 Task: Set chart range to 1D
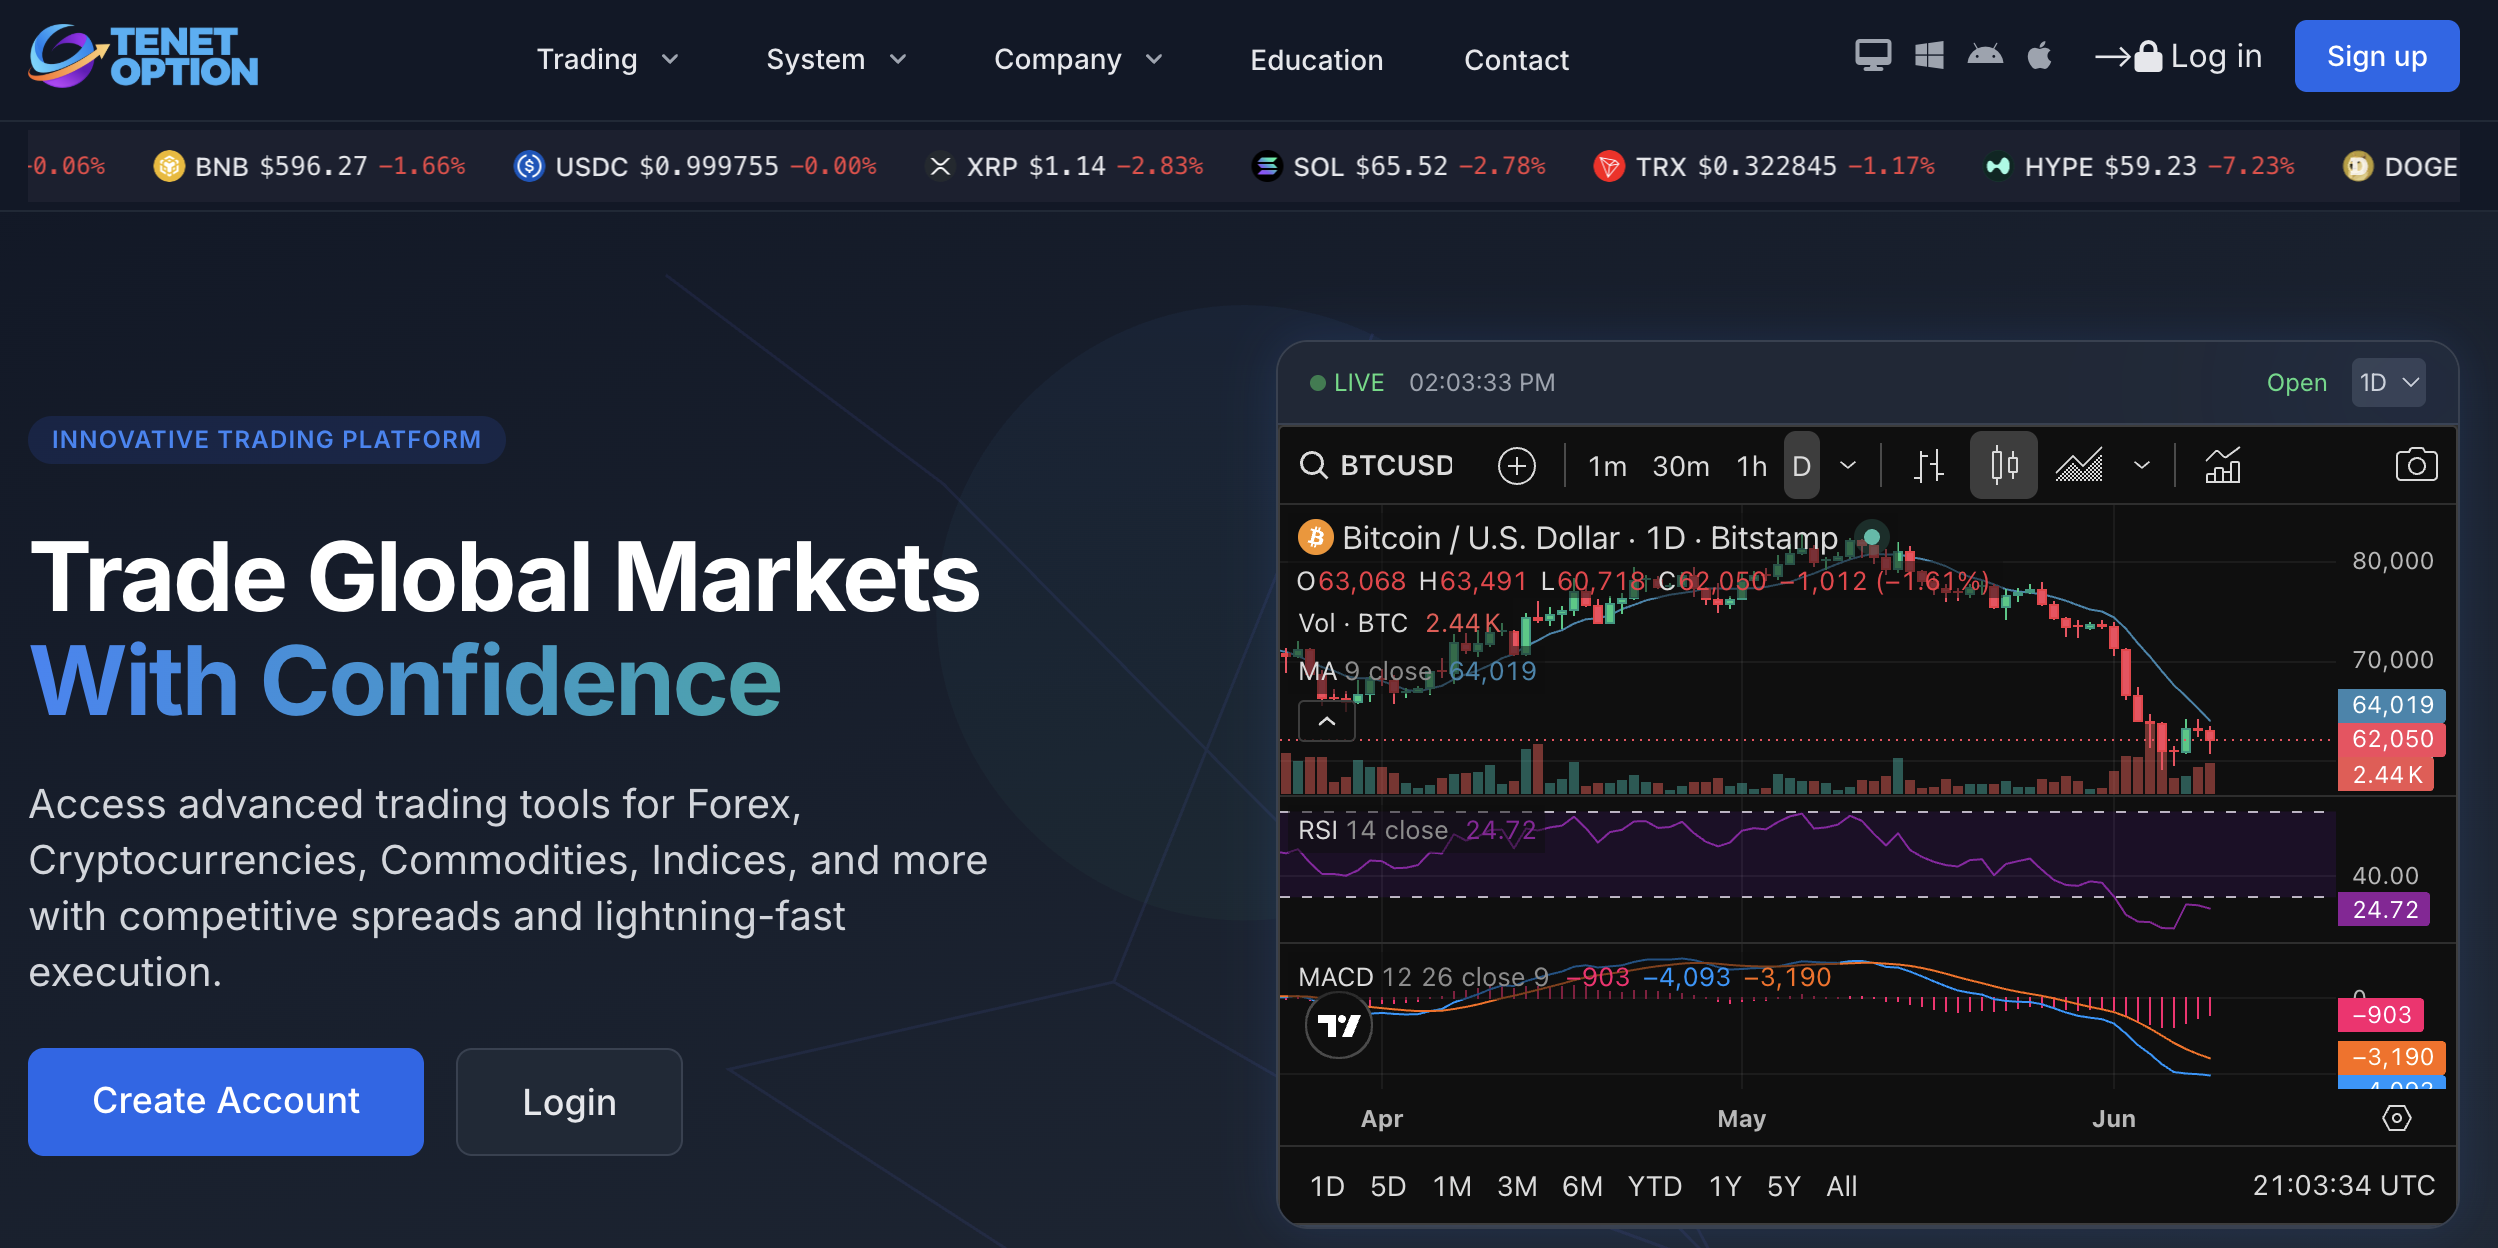[x=1327, y=1186]
